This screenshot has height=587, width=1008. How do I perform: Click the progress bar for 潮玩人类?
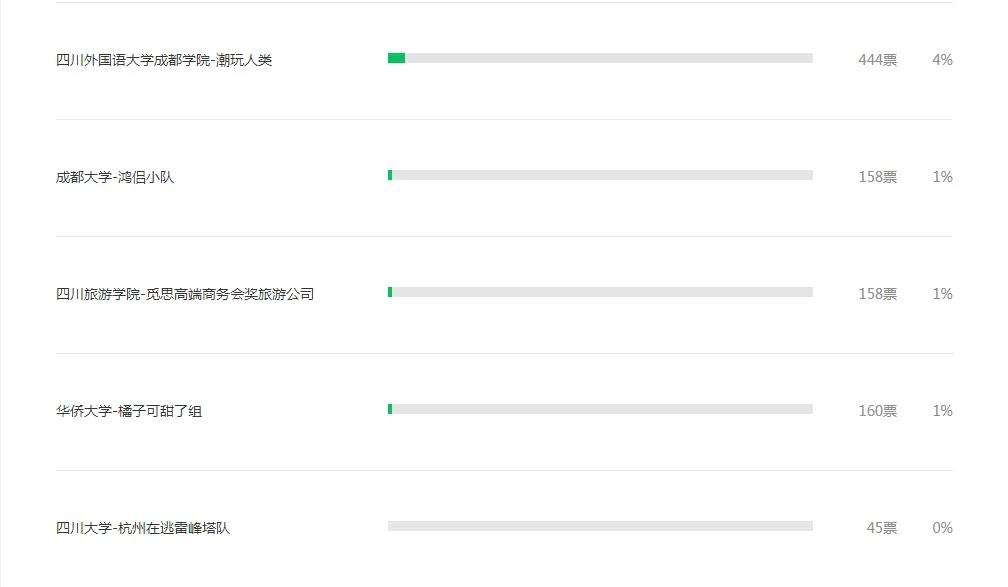(x=600, y=59)
